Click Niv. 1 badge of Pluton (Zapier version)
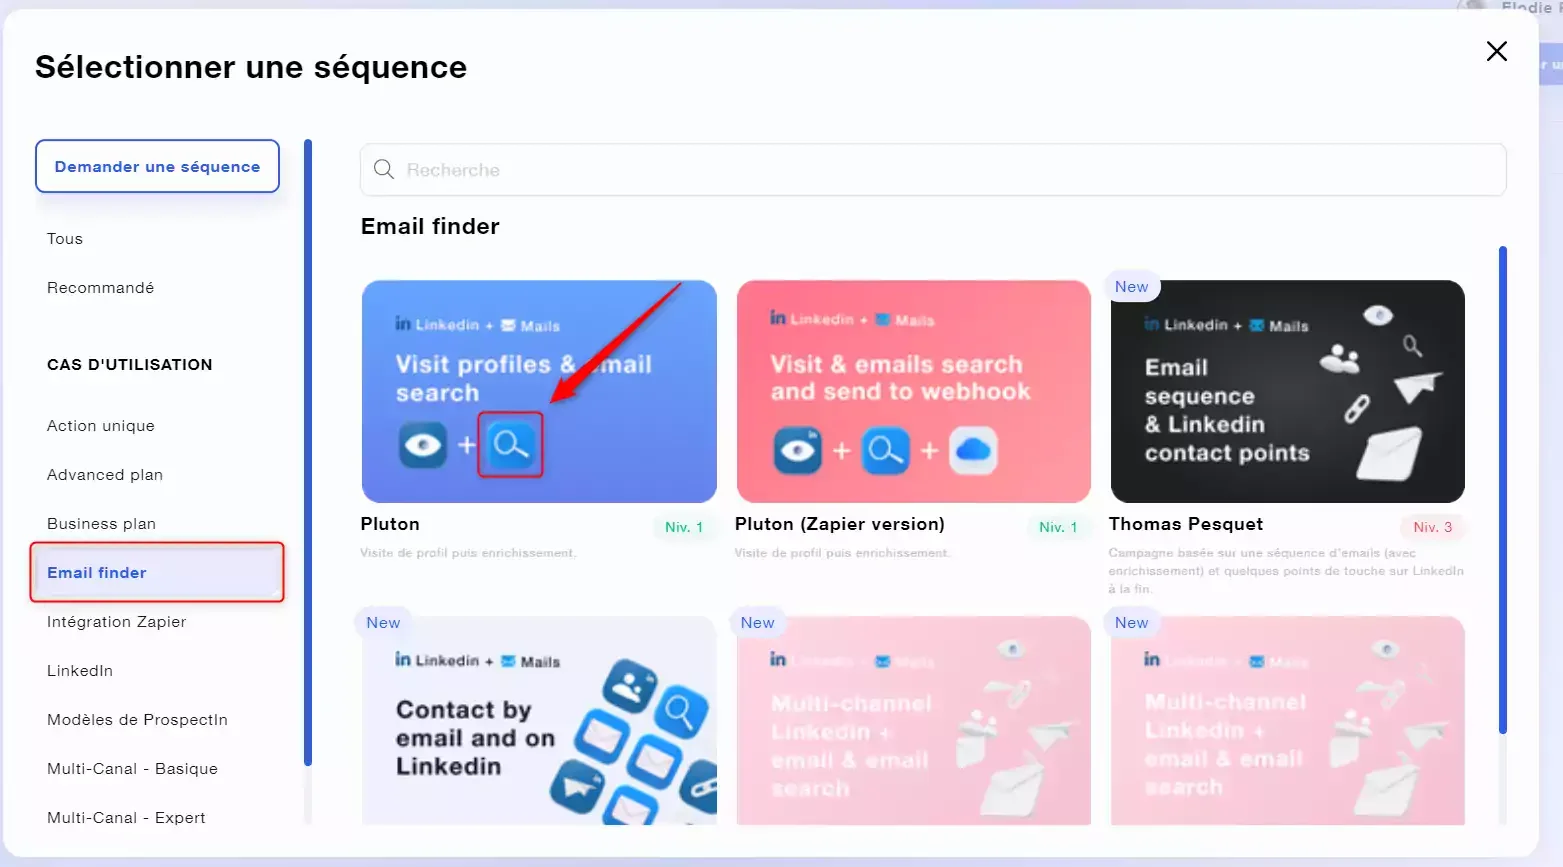The width and height of the screenshot is (1563, 867). 1058,527
